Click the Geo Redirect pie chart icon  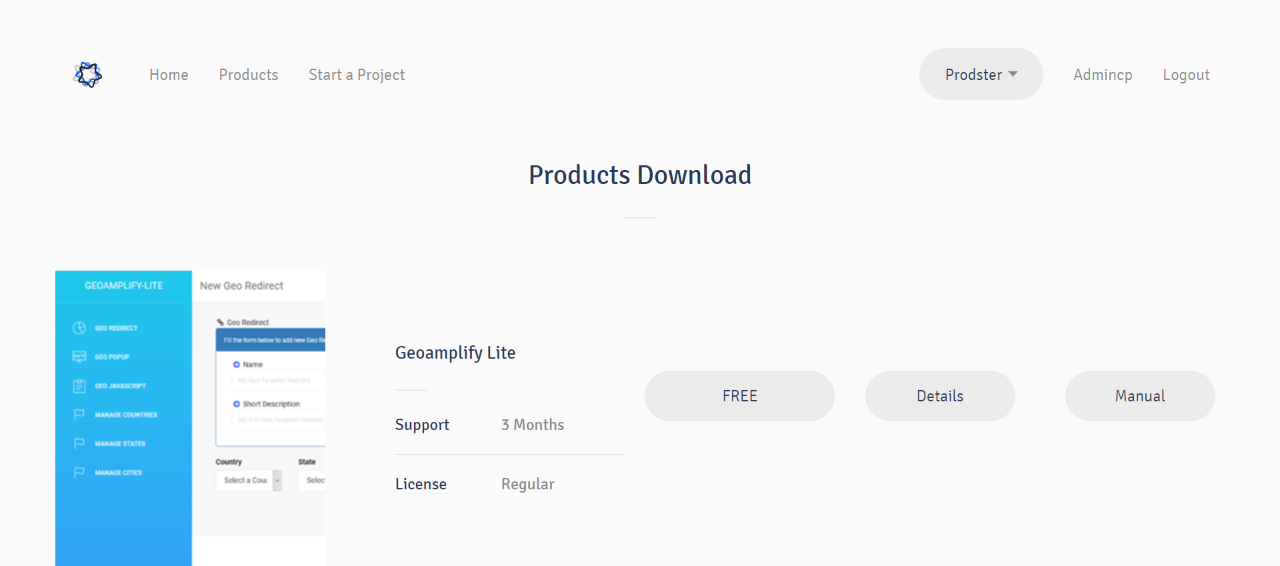tap(79, 328)
